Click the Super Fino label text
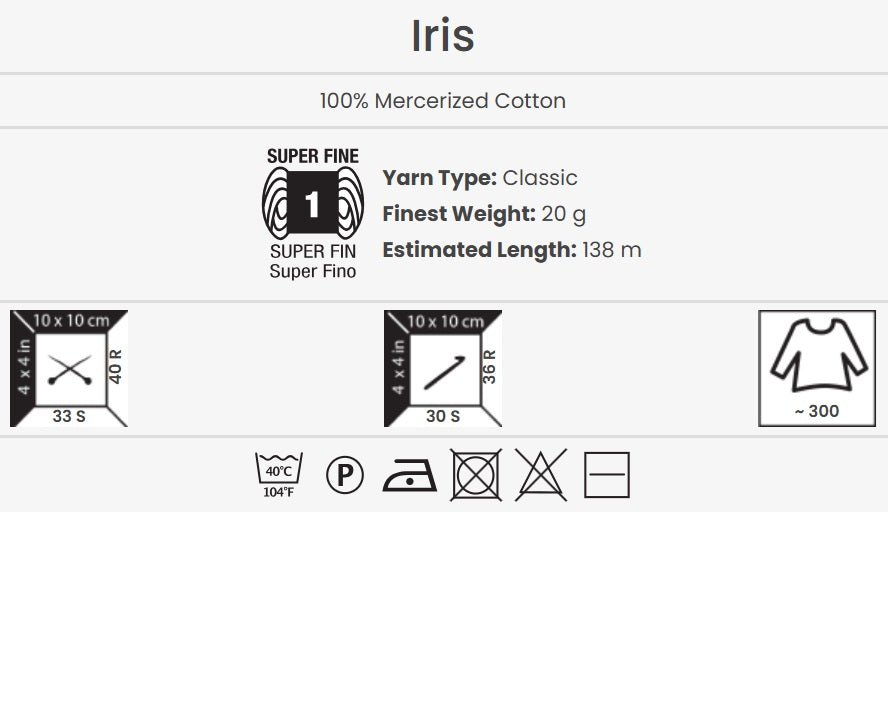 312,271
